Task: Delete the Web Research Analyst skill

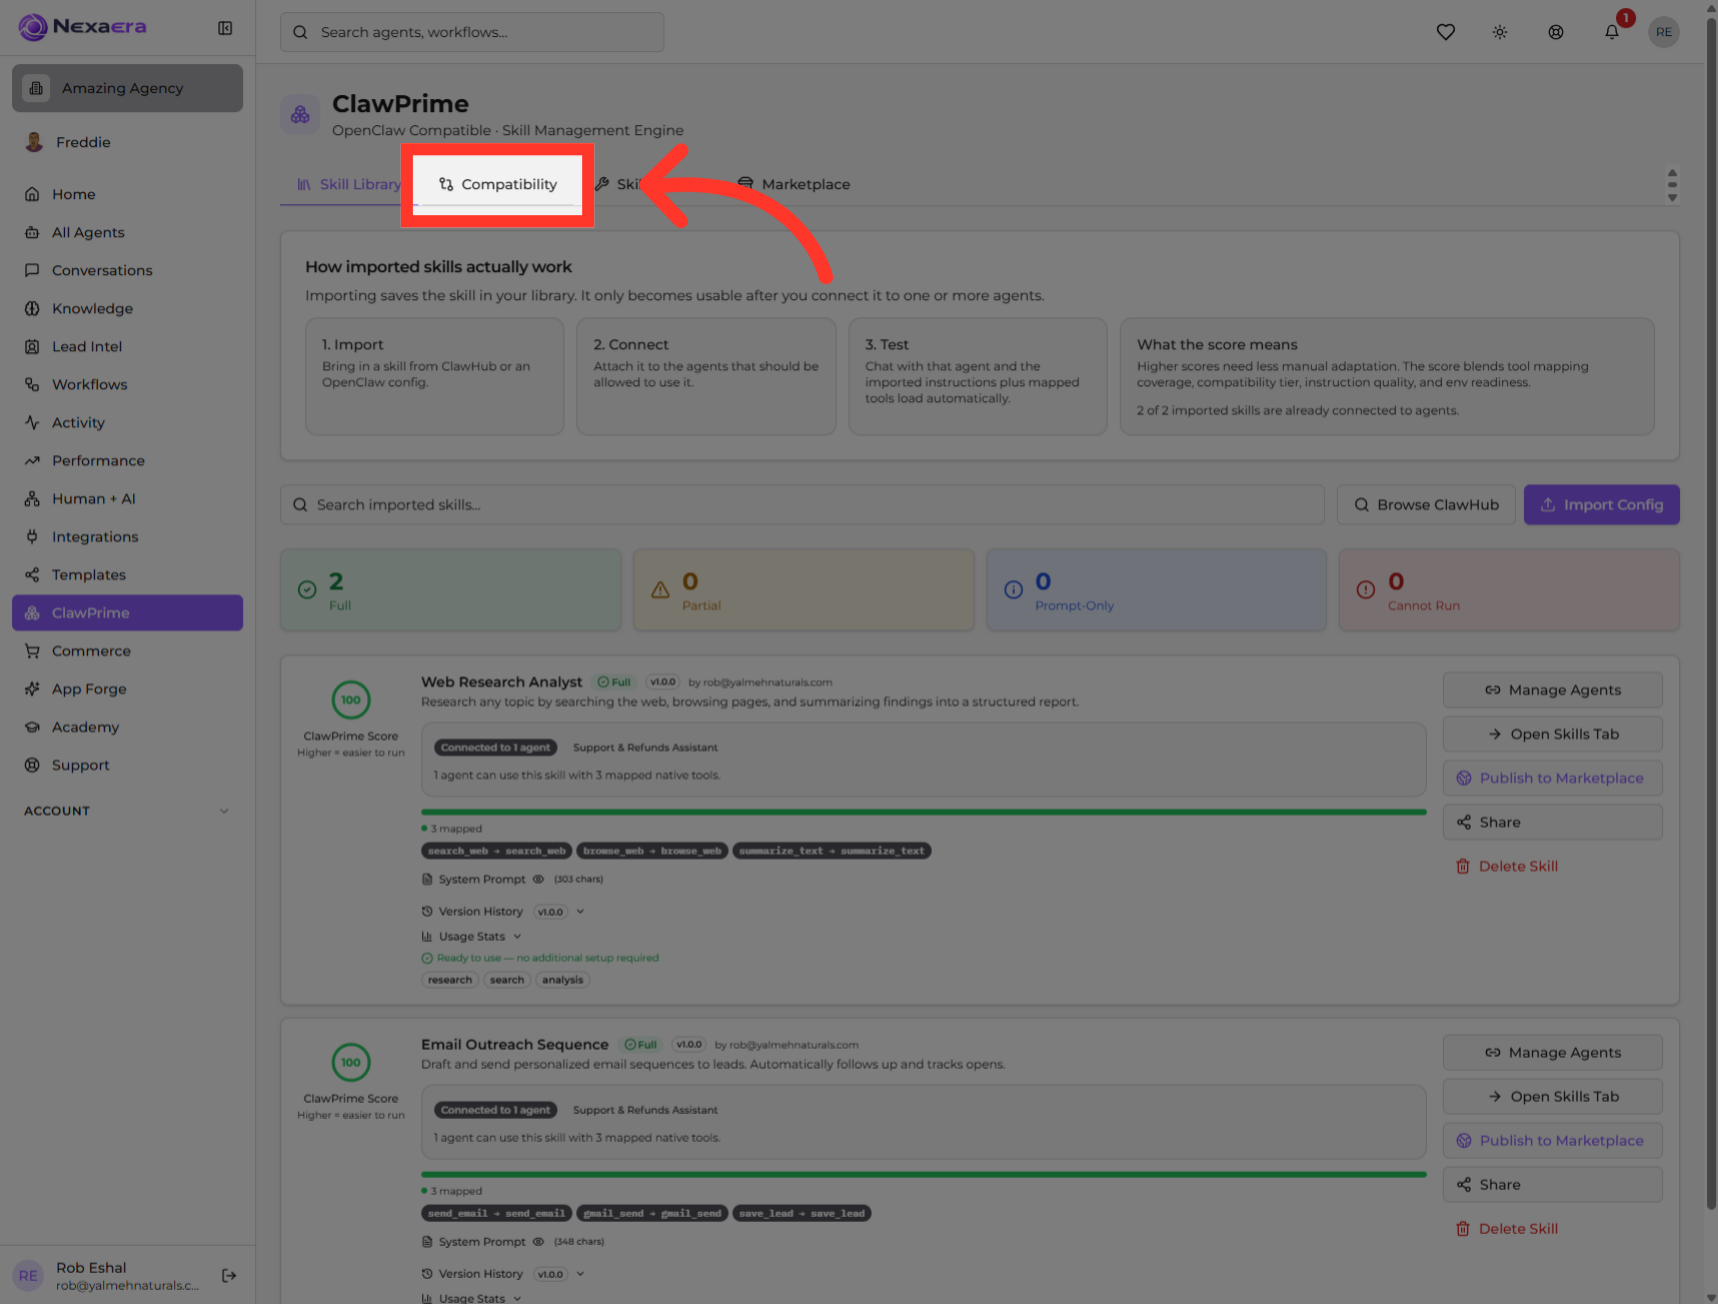Action: 1507,866
